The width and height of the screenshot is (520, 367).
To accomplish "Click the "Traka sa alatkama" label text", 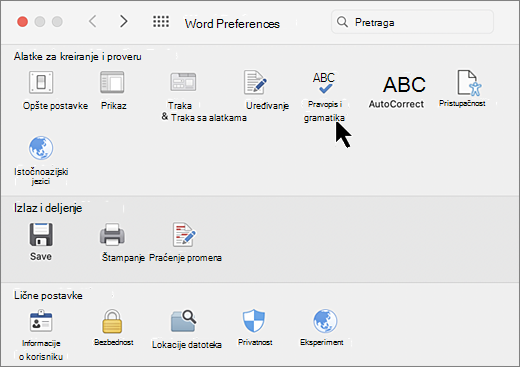I will tap(209, 118).
